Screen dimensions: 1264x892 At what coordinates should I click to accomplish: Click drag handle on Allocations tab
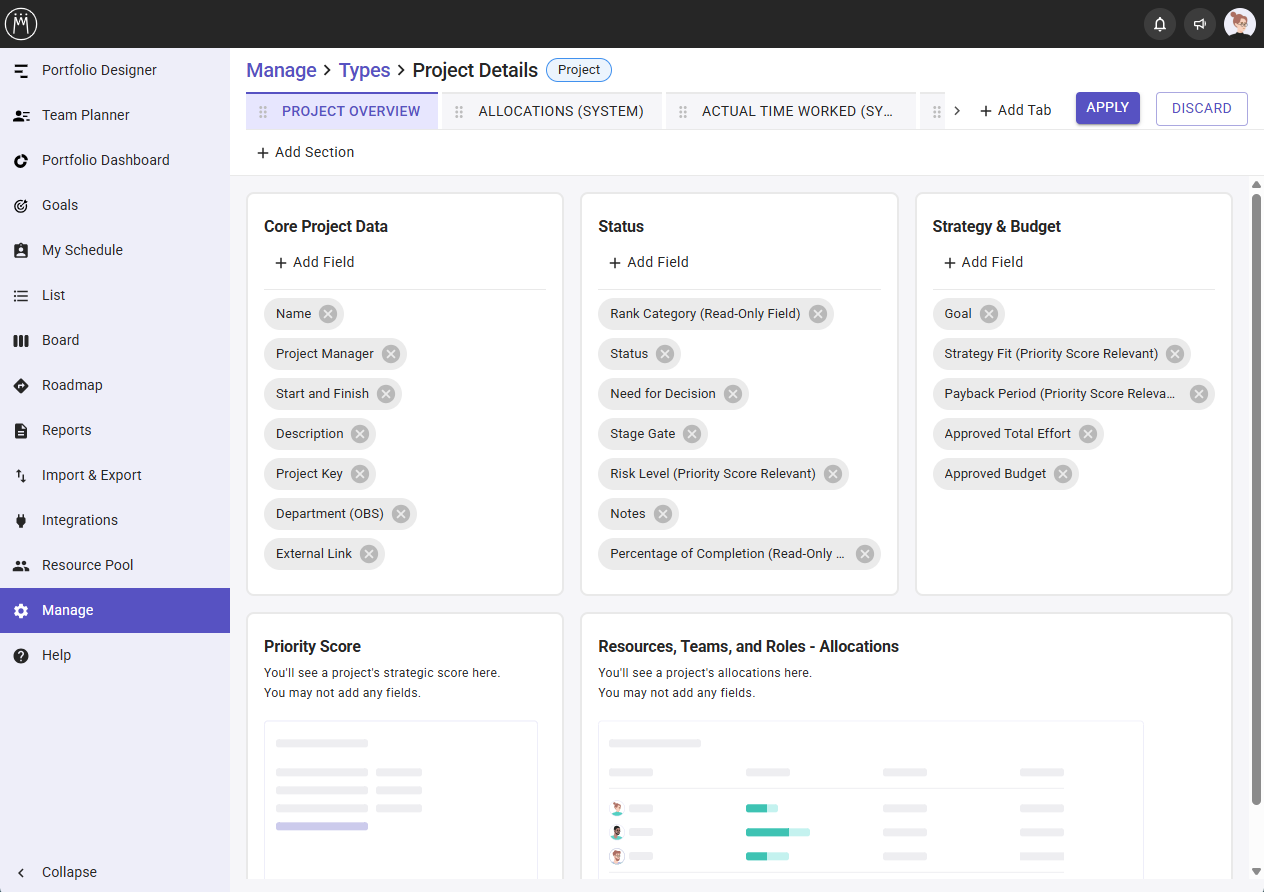tap(460, 111)
